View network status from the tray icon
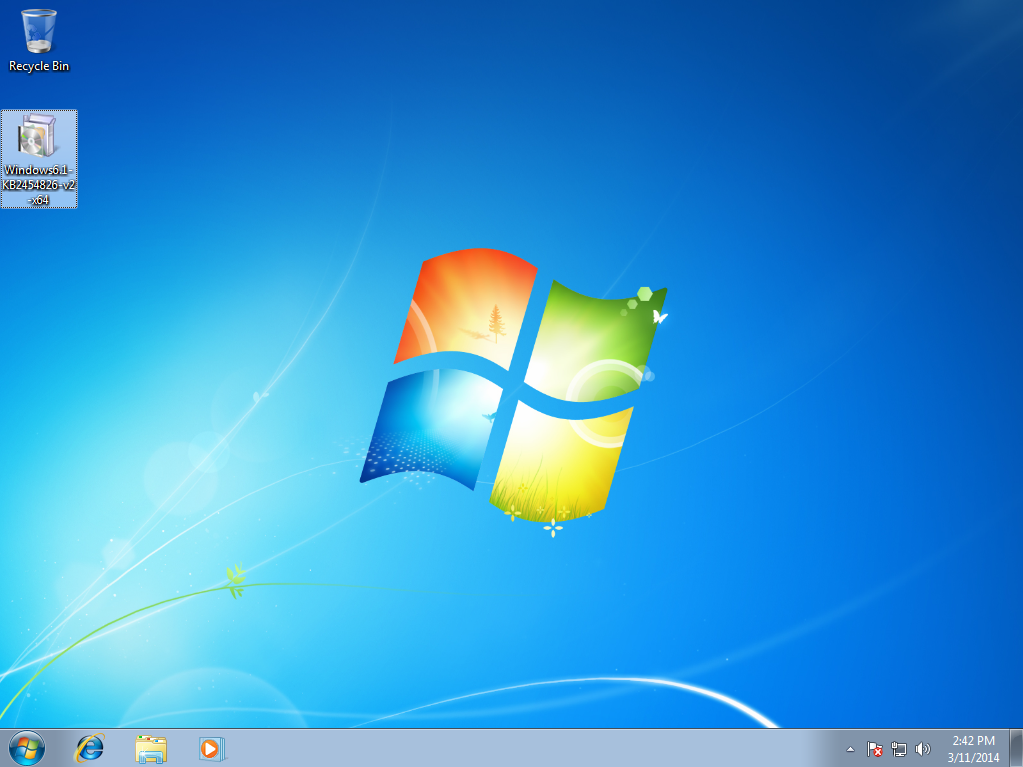The height and width of the screenshot is (767, 1023). click(898, 749)
